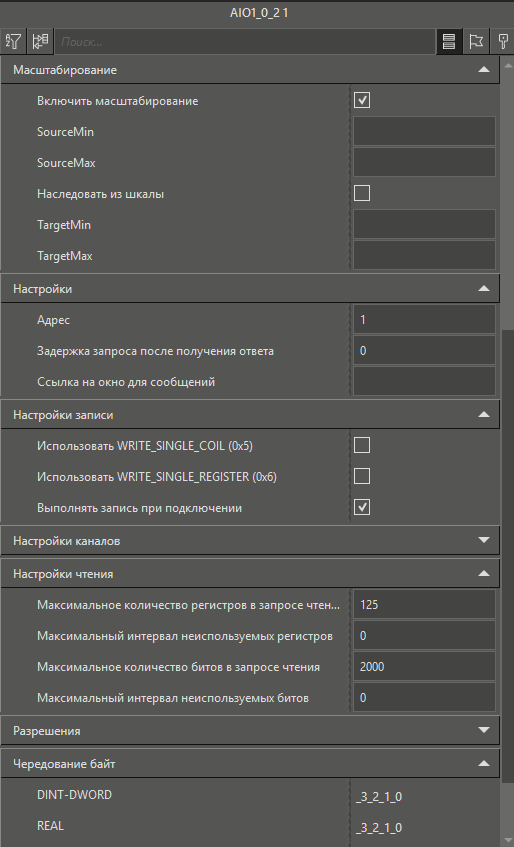Click the AIO1_0_2 1 panel title

click(x=259, y=13)
